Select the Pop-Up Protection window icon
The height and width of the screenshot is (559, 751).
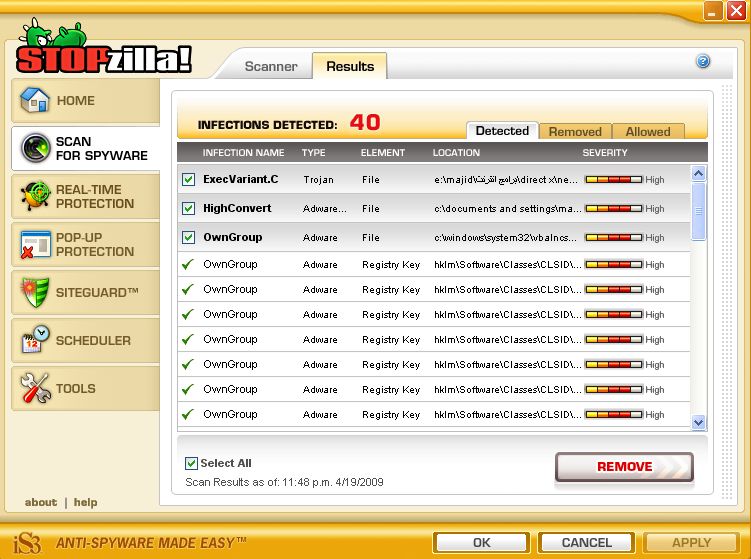[x=35, y=244]
